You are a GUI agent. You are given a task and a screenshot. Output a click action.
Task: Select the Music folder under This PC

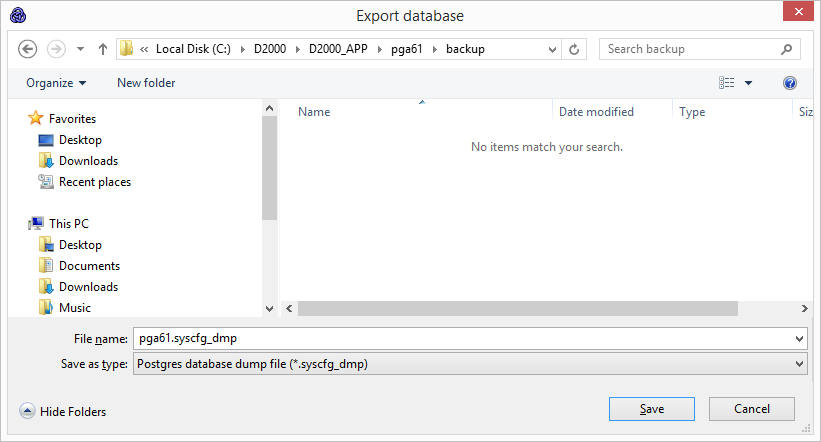point(74,308)
